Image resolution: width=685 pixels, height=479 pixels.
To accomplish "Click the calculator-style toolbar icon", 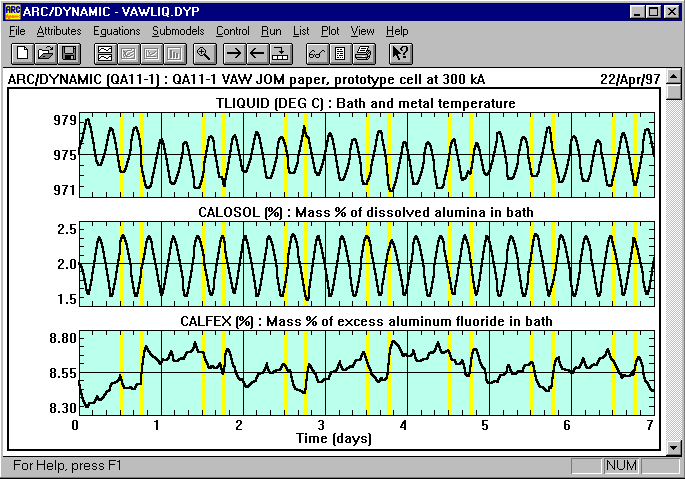I will (339, 53).
